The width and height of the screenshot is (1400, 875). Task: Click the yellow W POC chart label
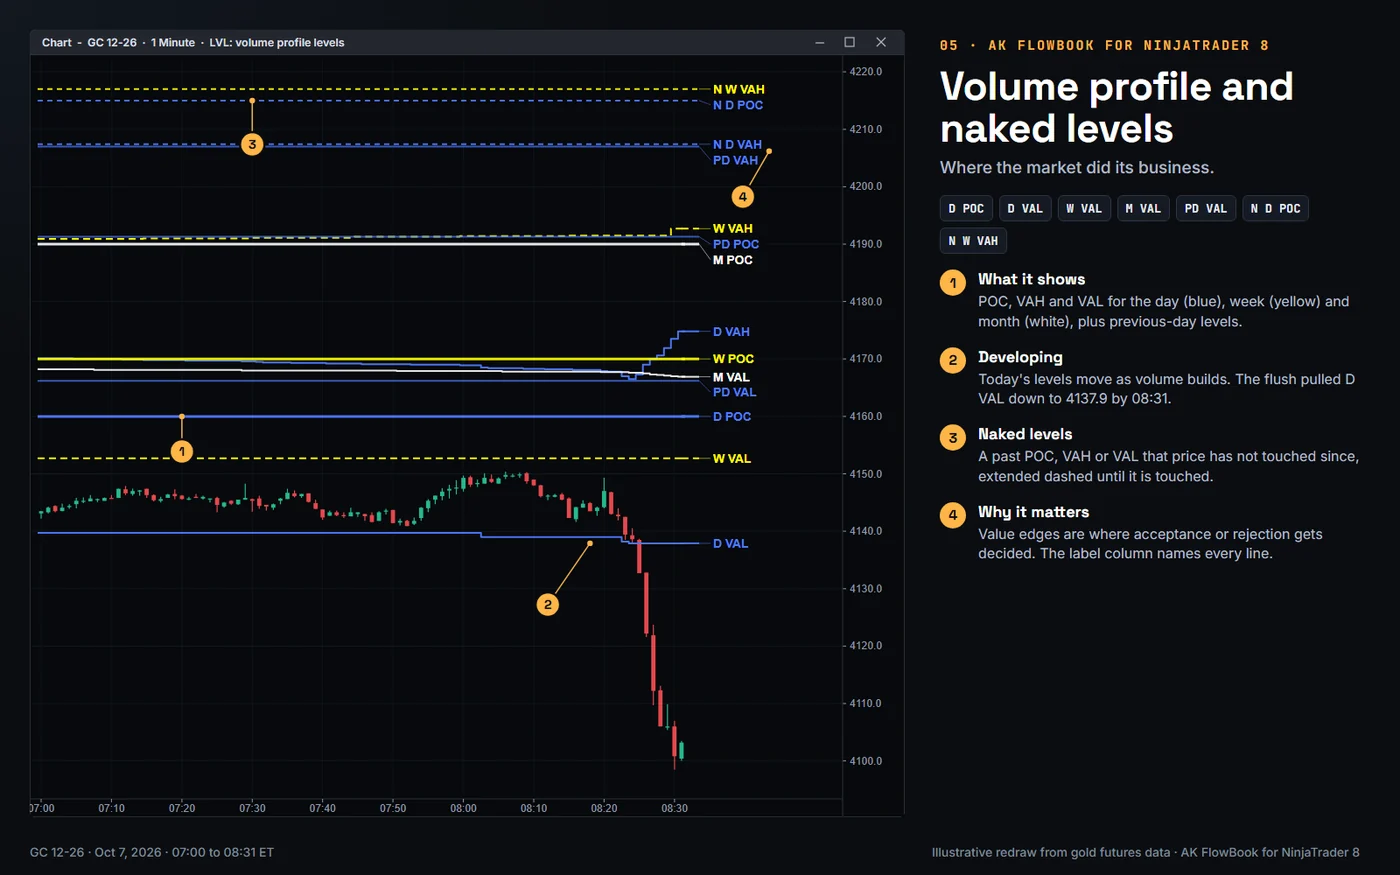[733, 358]
